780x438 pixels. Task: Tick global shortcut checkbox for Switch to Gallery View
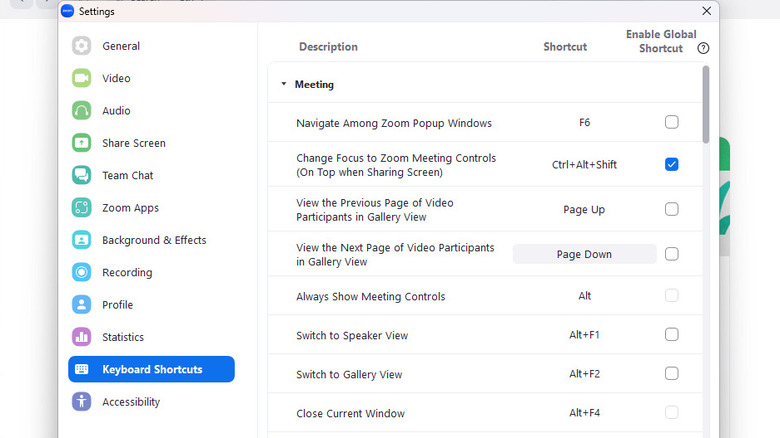pyautogui.click(x=671, y=373)
